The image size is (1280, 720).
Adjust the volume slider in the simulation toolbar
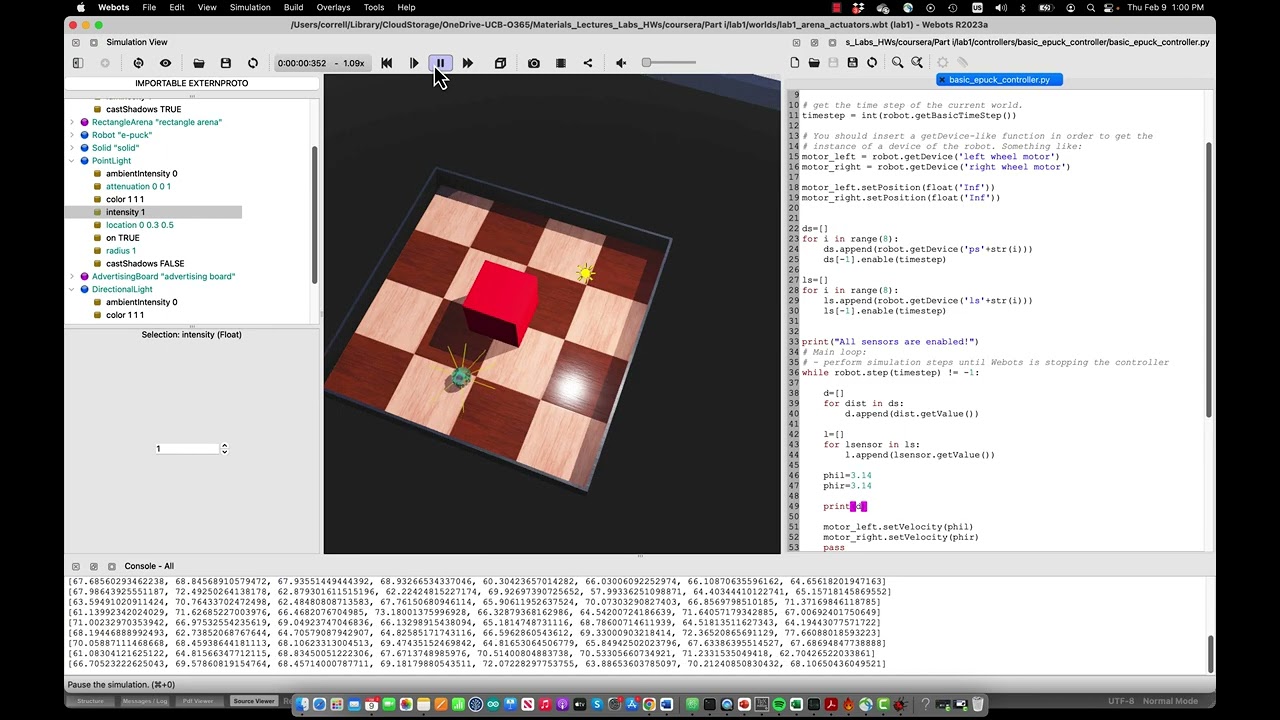pyautogui.click(x=669, y=63)
